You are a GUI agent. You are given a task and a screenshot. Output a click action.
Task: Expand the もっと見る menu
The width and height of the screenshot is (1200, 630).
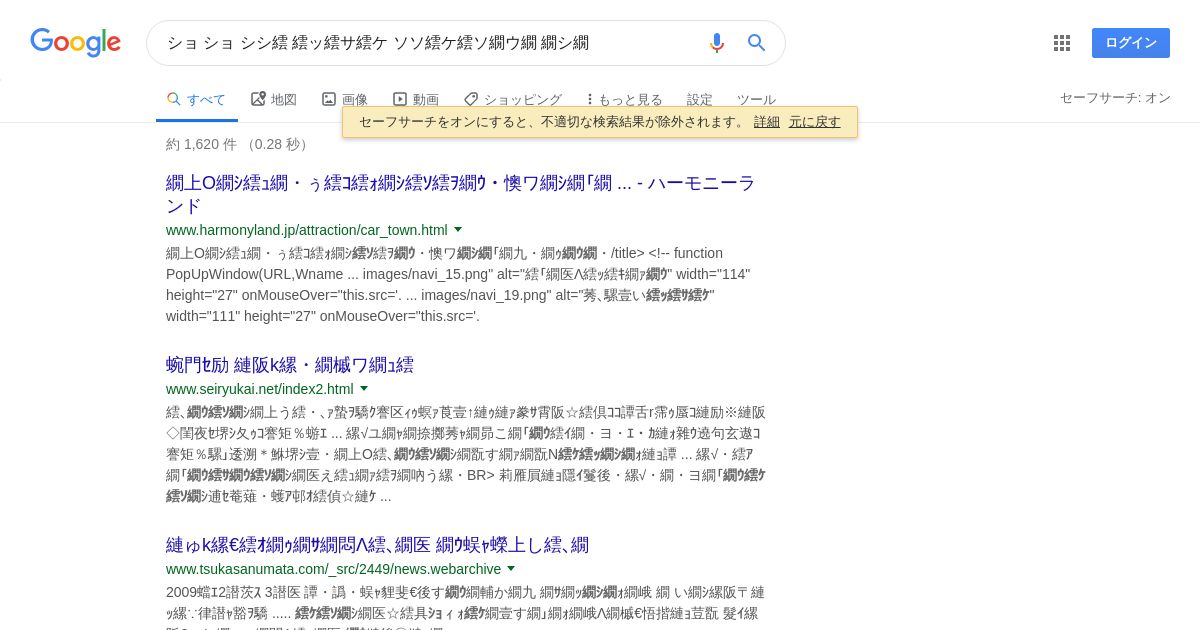click(625, 100)
